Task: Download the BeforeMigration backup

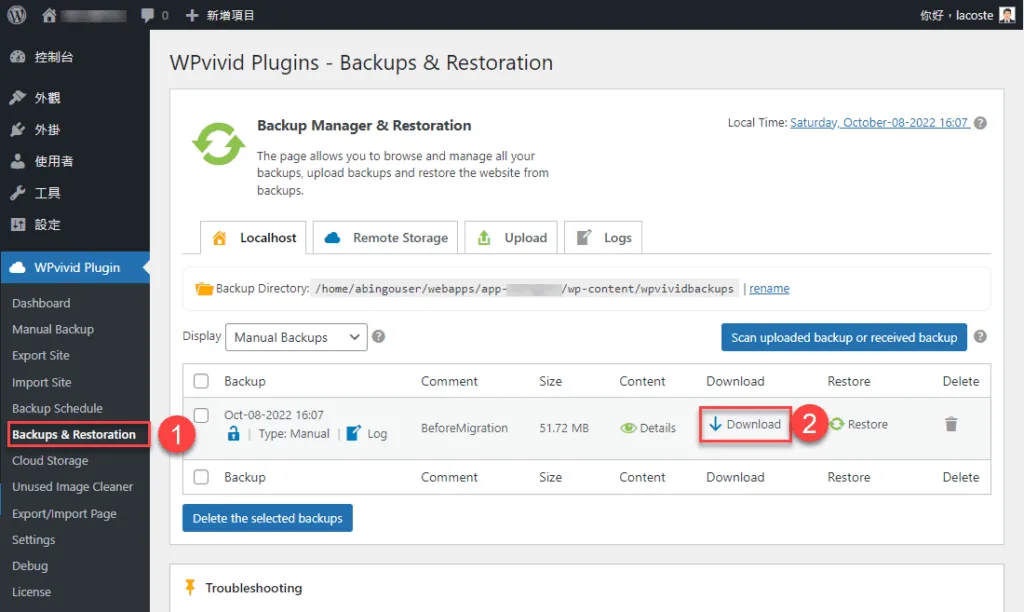Action: pyautogui.click(x=744, y=424)
